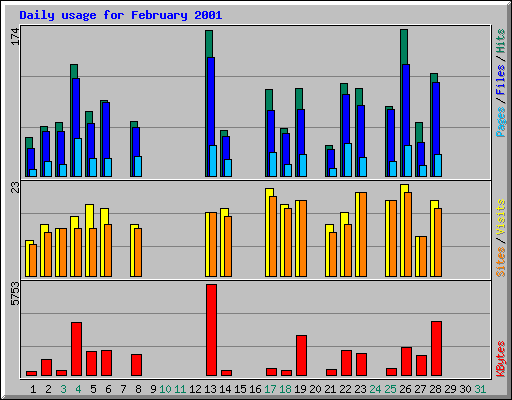Click the Hits legend label
This screenshot has width=512, height=400.
(501, 41)
